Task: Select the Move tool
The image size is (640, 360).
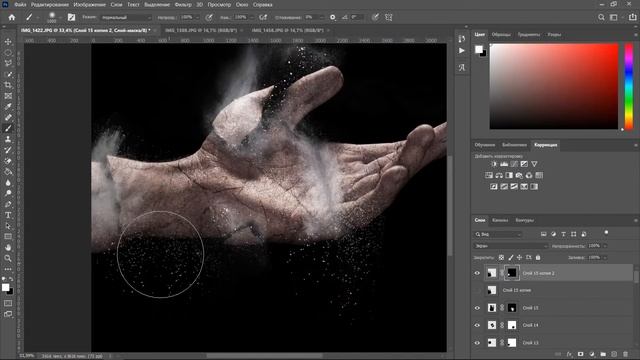Action: [8, 42]
